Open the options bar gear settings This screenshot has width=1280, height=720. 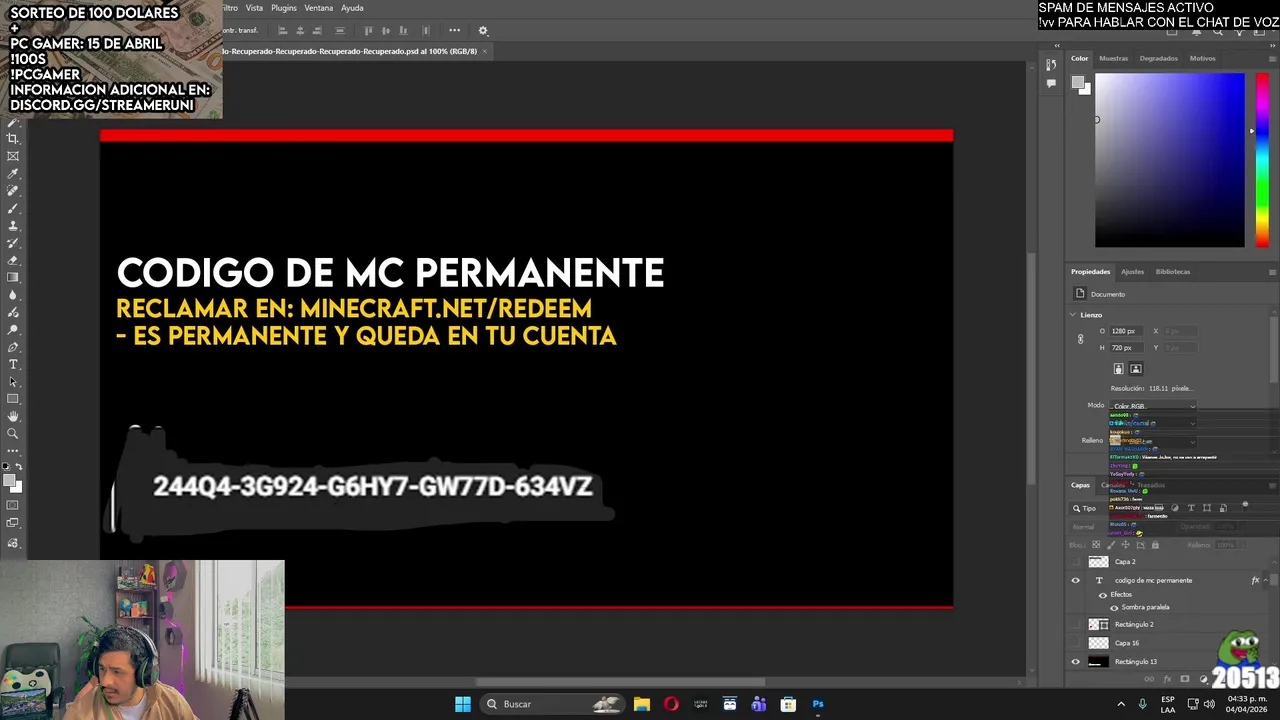[483, 30]
